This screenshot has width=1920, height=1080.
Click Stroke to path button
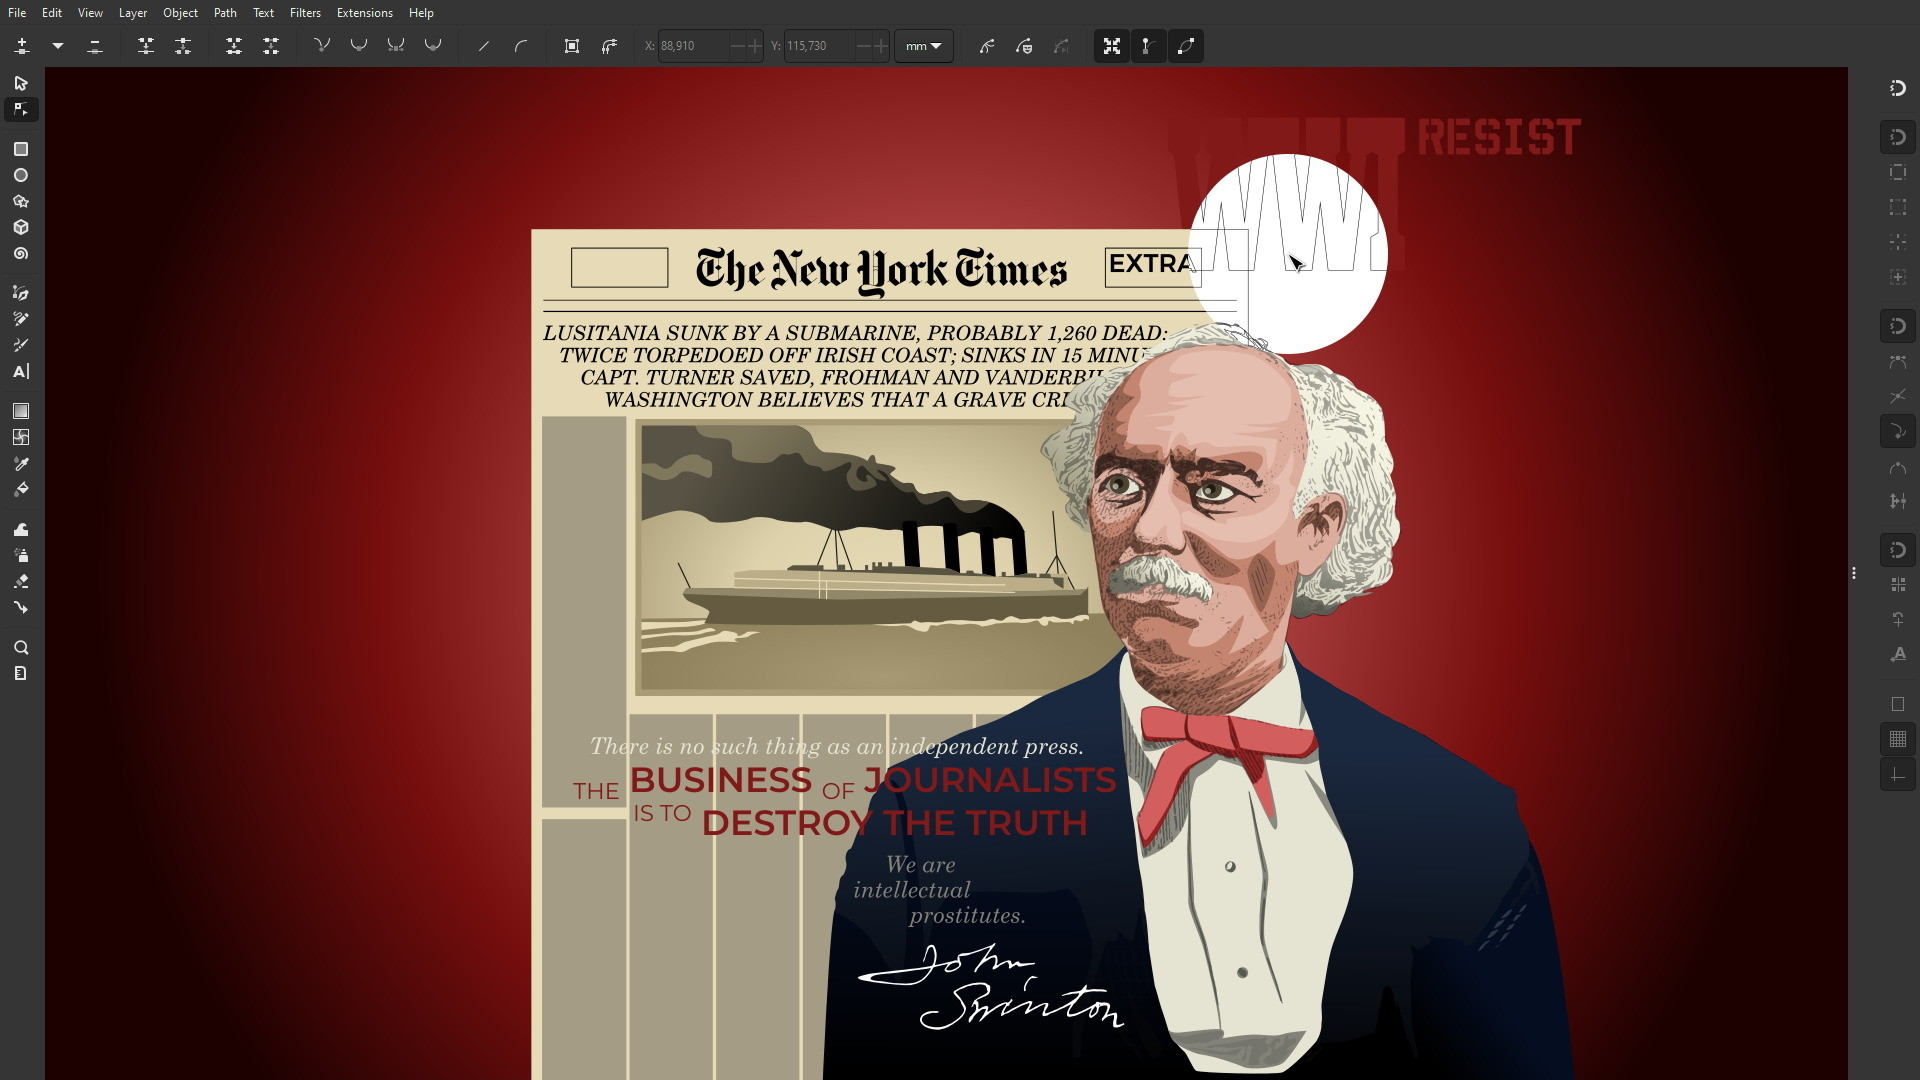tap(609, 46)
